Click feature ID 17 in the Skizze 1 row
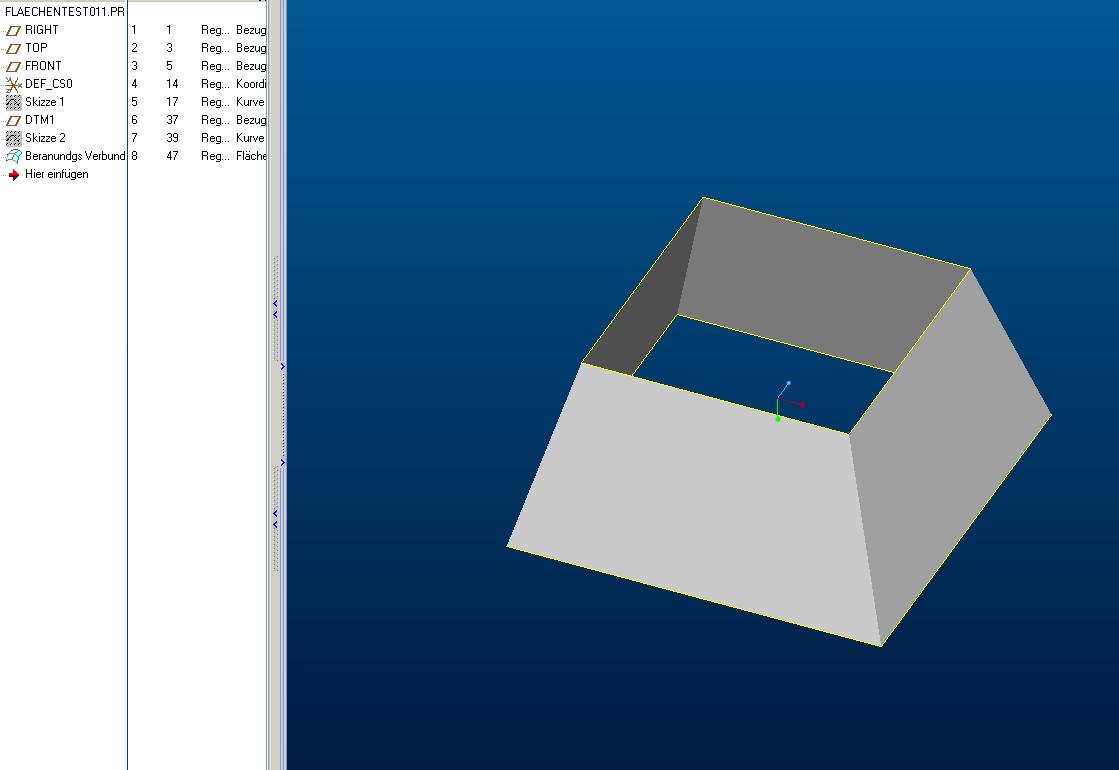The width and height of the screenshot is (1119, 770). 172,101
